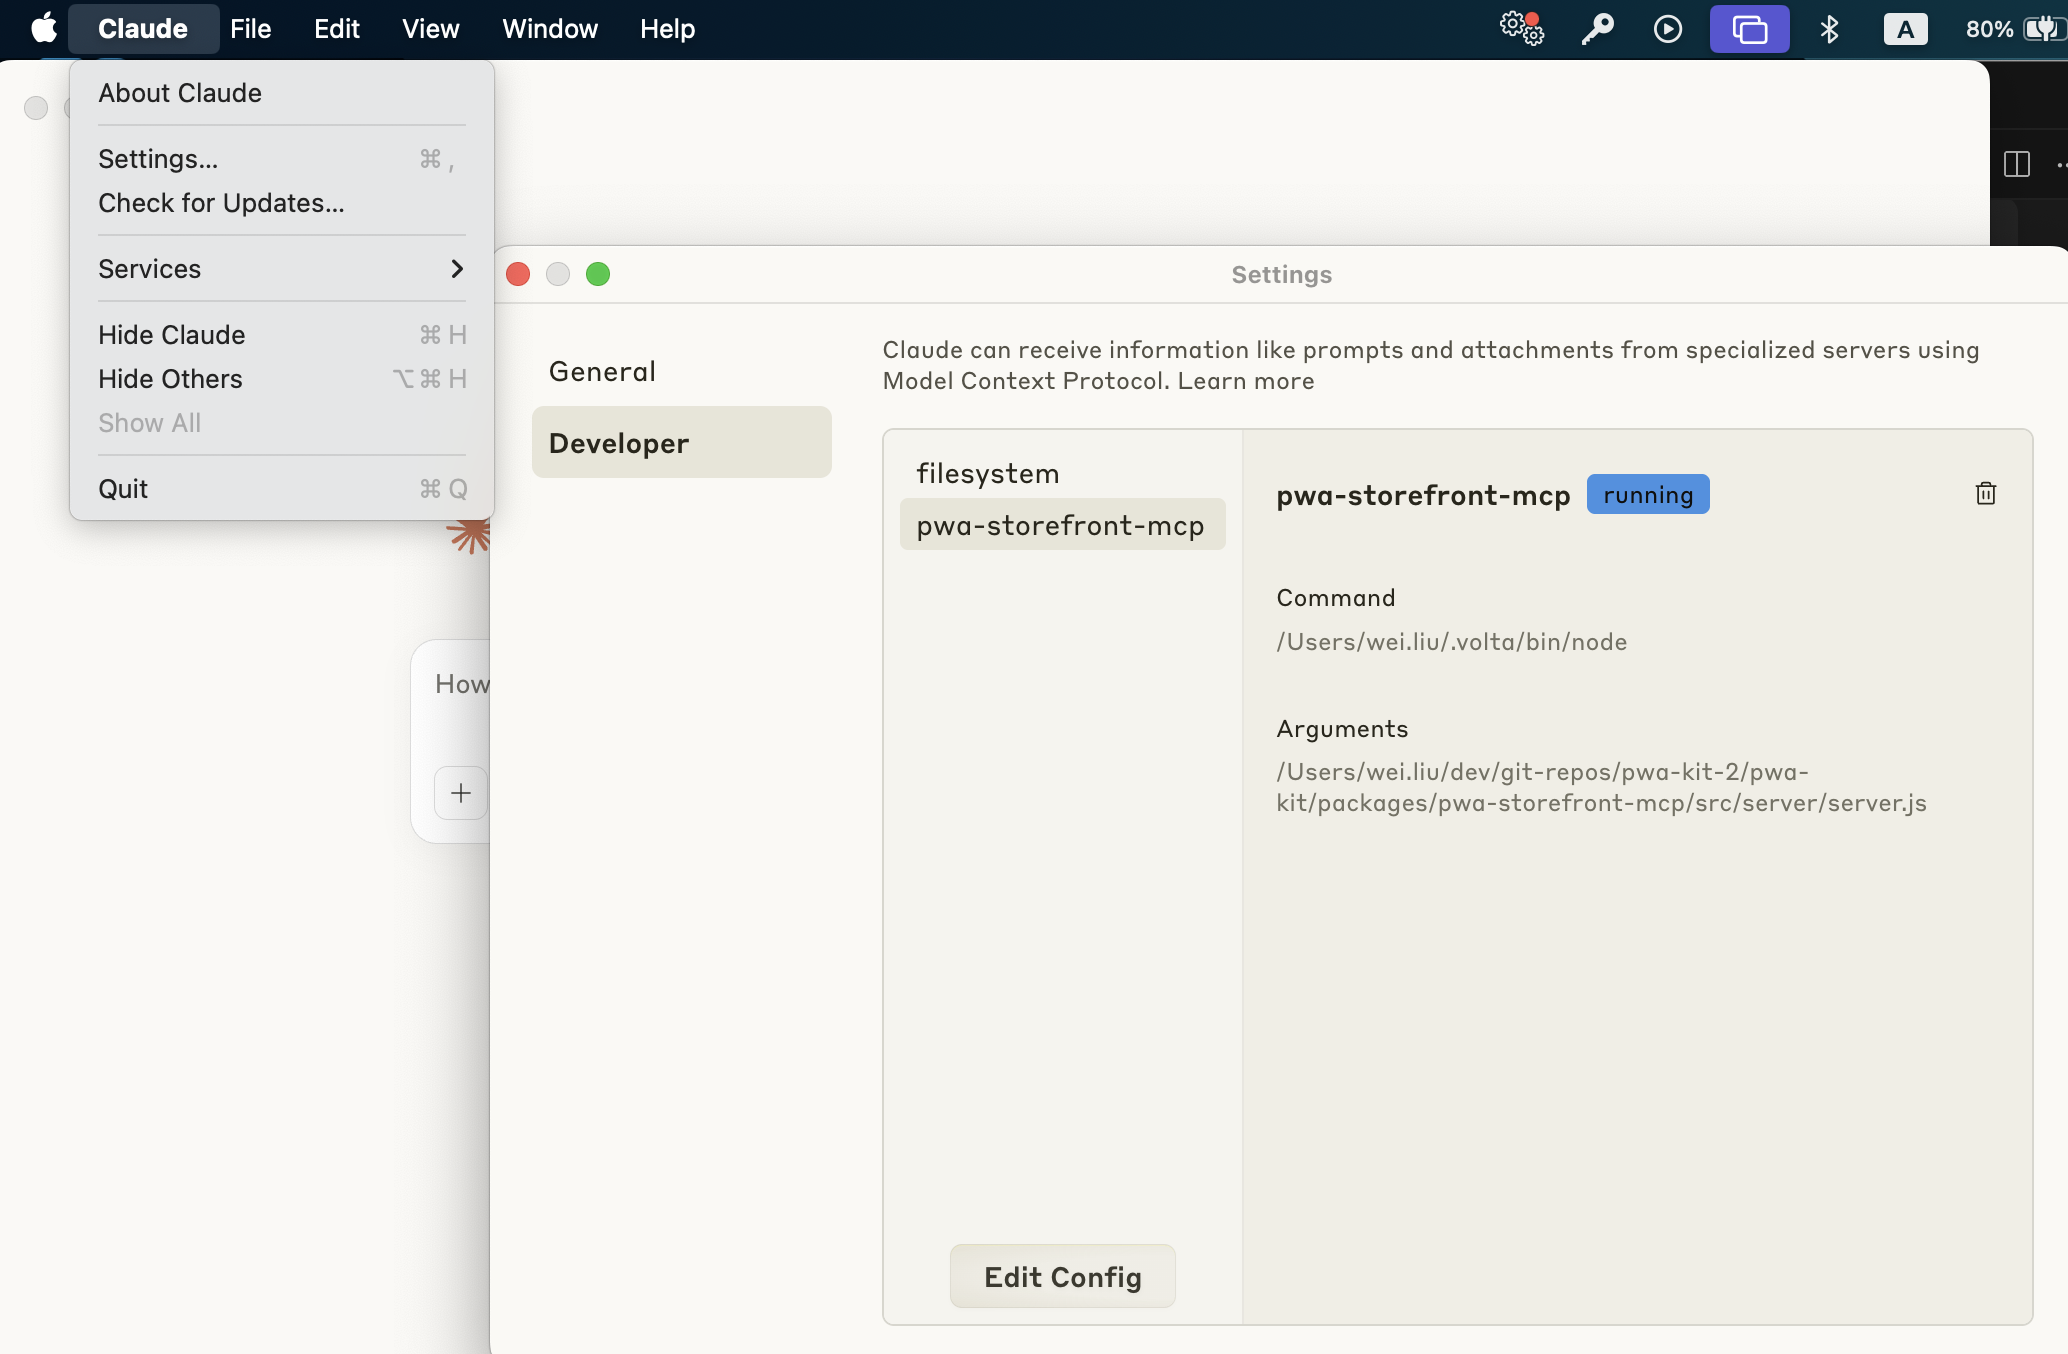The image size is (2068, 1354).
Task: Open the Learn more link about MCP
Action: 1246,381
